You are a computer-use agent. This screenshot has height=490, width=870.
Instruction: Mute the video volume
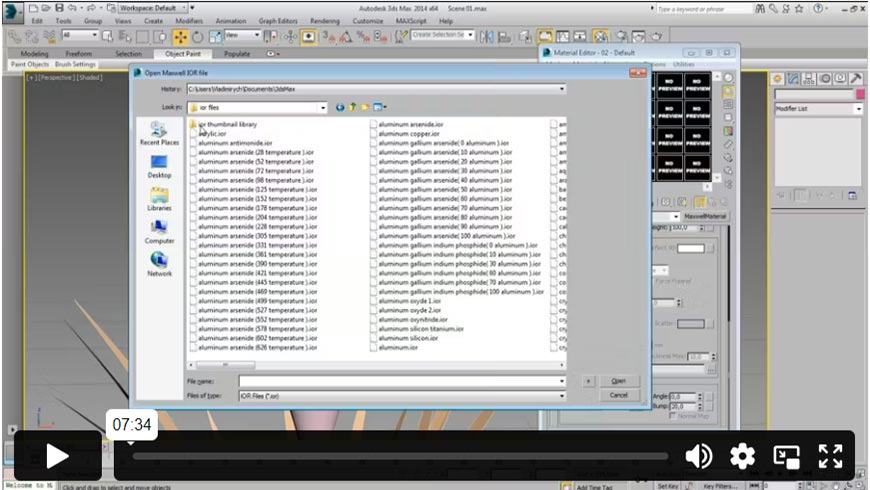[698, 456]
